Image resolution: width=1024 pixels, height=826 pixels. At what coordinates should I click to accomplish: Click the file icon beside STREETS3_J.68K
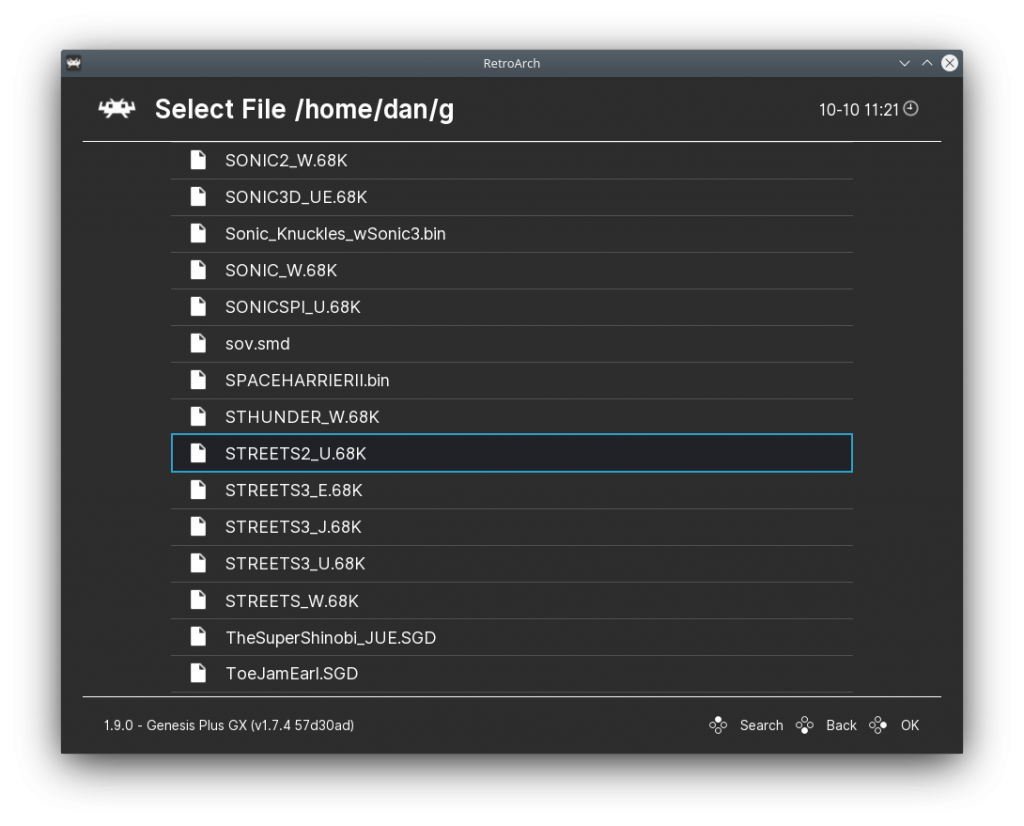tap(198, 526)
